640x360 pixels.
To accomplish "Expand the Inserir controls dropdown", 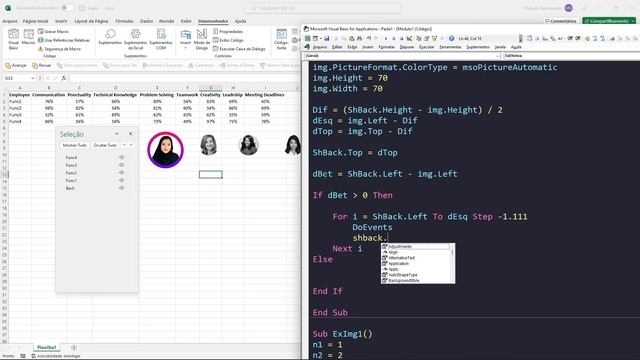I will click(185, 39).
